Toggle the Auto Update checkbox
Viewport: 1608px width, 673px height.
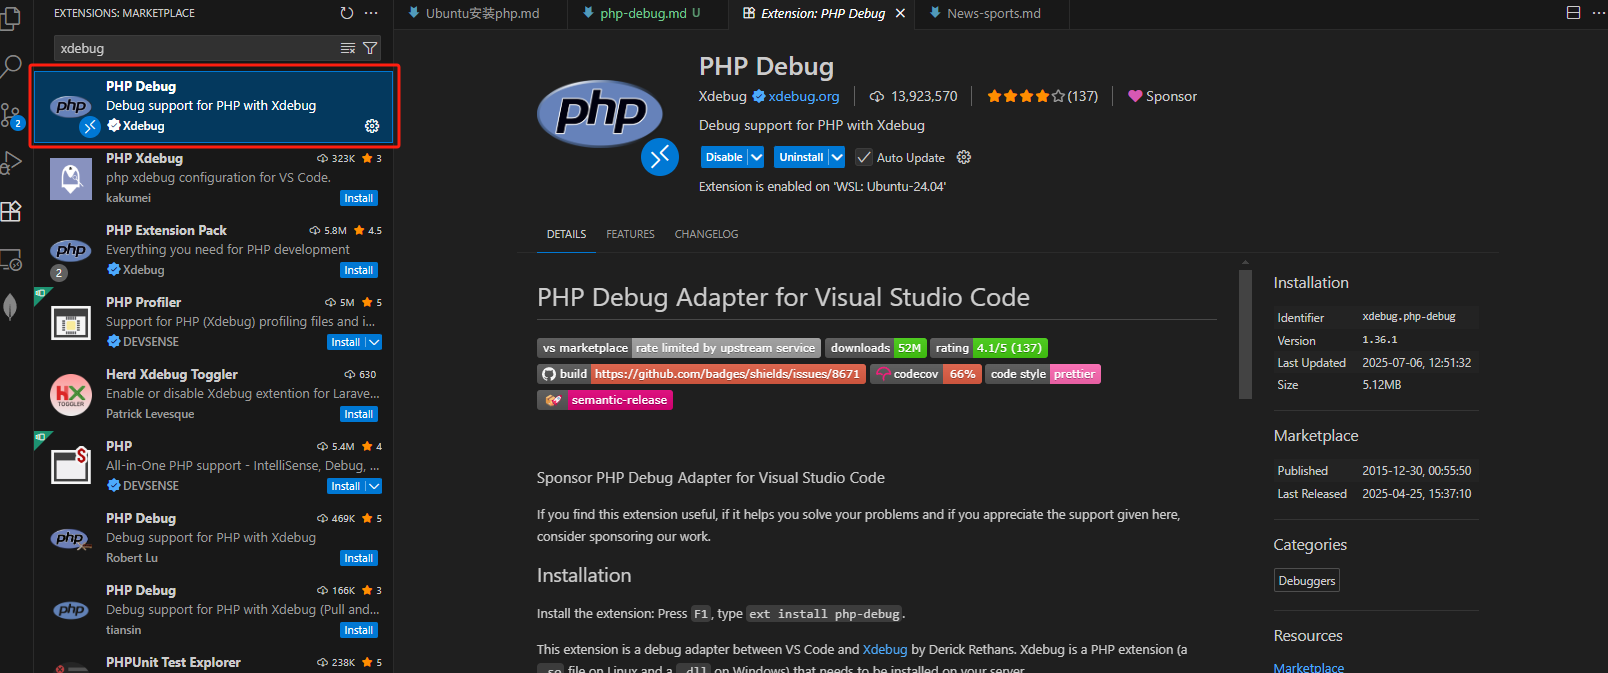tap(864, 157)
